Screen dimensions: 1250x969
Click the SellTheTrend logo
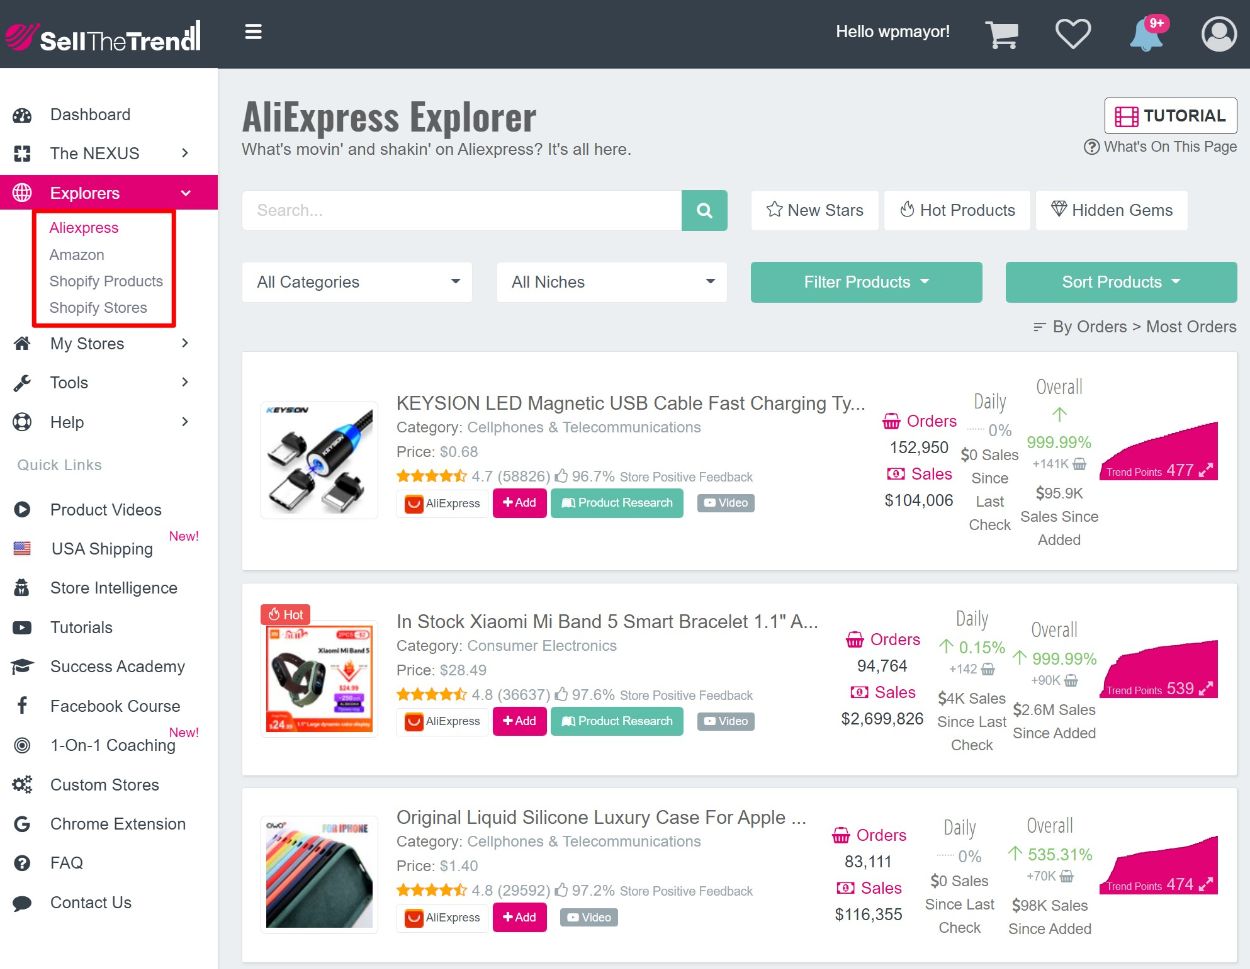pyautogui.click(x=103, y=35)
